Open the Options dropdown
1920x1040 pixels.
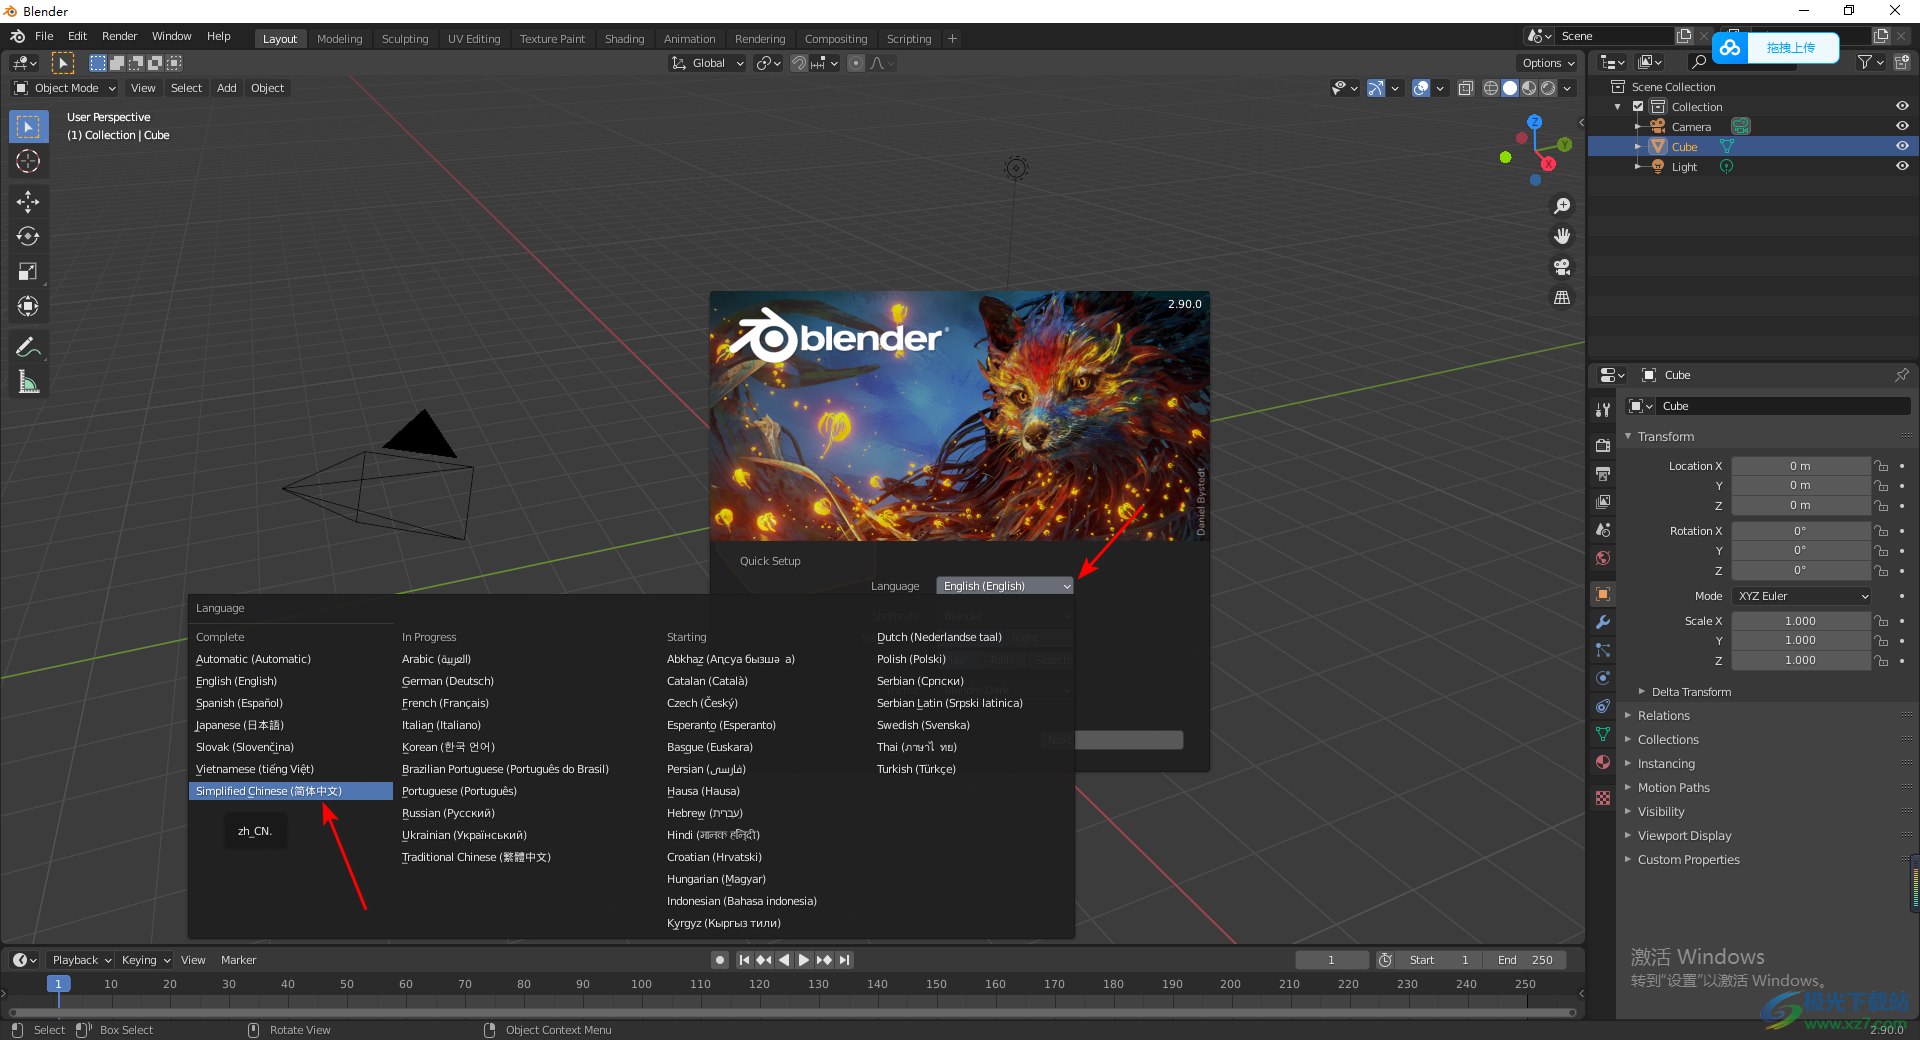[1548, 63]
